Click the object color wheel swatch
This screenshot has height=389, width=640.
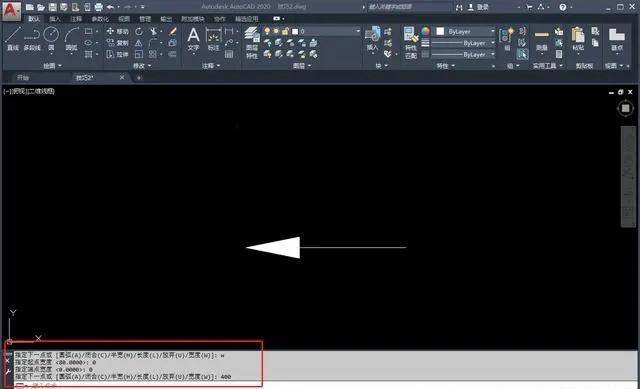coord(425,31)
